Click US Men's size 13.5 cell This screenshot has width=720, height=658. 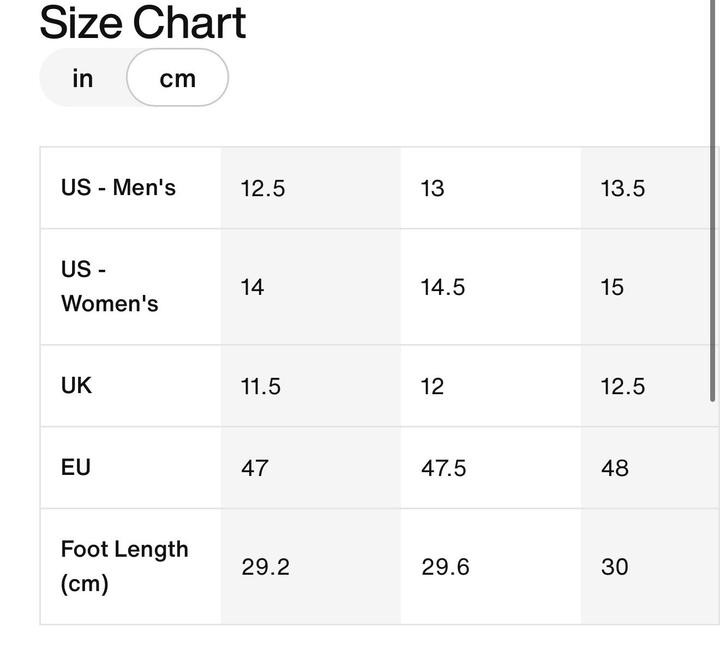point(623,188)
